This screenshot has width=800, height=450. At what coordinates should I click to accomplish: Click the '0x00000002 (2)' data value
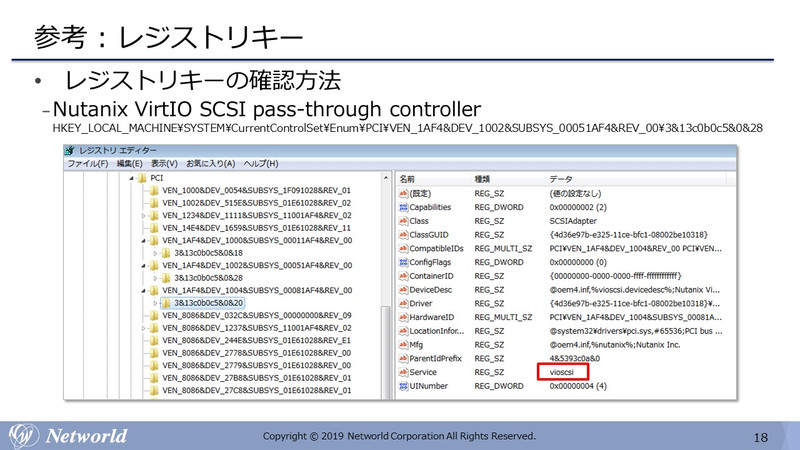[x=578, y=207]
